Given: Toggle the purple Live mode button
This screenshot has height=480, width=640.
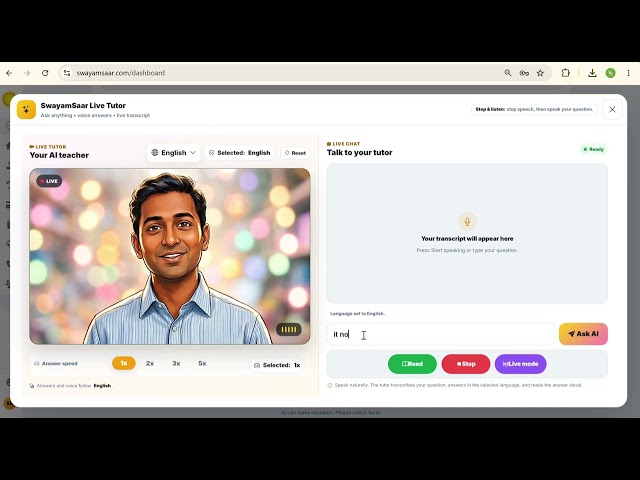Looking at the screenshot, I should [520, 364].
